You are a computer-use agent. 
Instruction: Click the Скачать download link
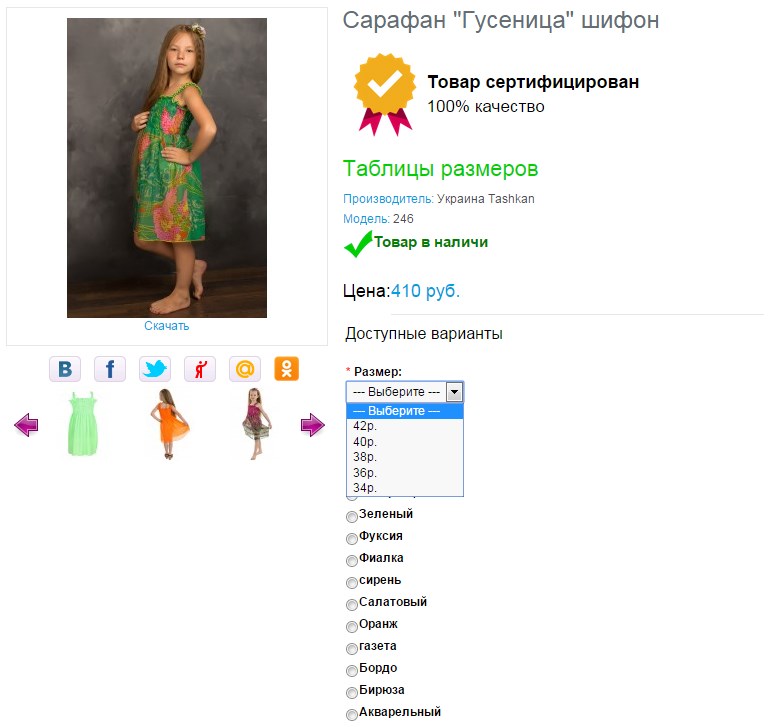click(167, 326)
